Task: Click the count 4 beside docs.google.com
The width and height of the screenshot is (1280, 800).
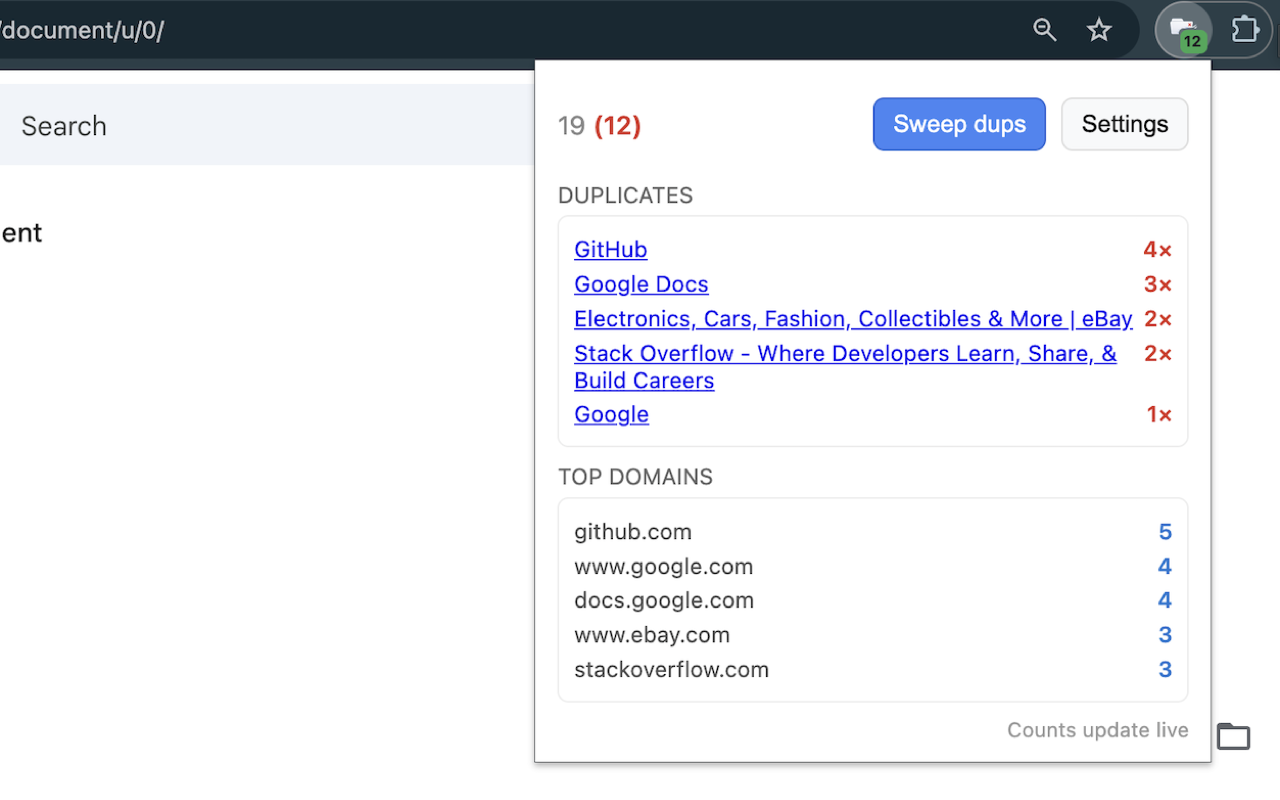Action: pos(1165,600)
